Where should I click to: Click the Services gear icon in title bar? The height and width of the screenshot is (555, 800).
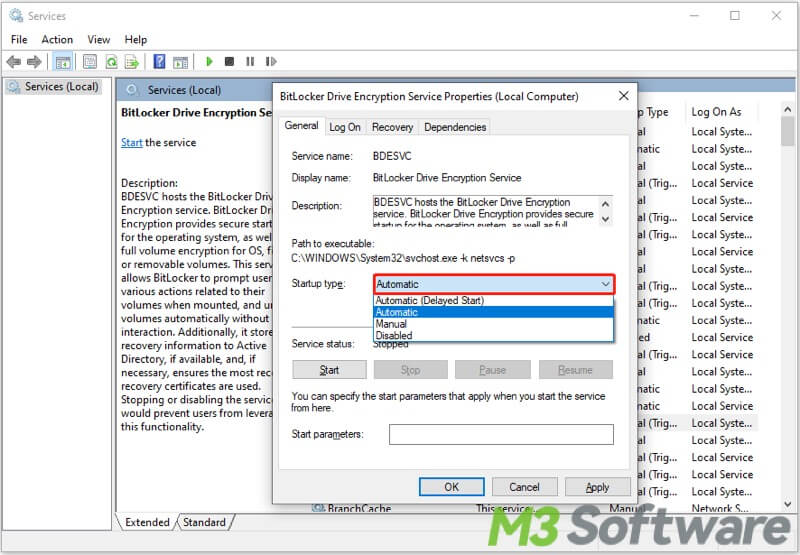[x=16, y=16]
